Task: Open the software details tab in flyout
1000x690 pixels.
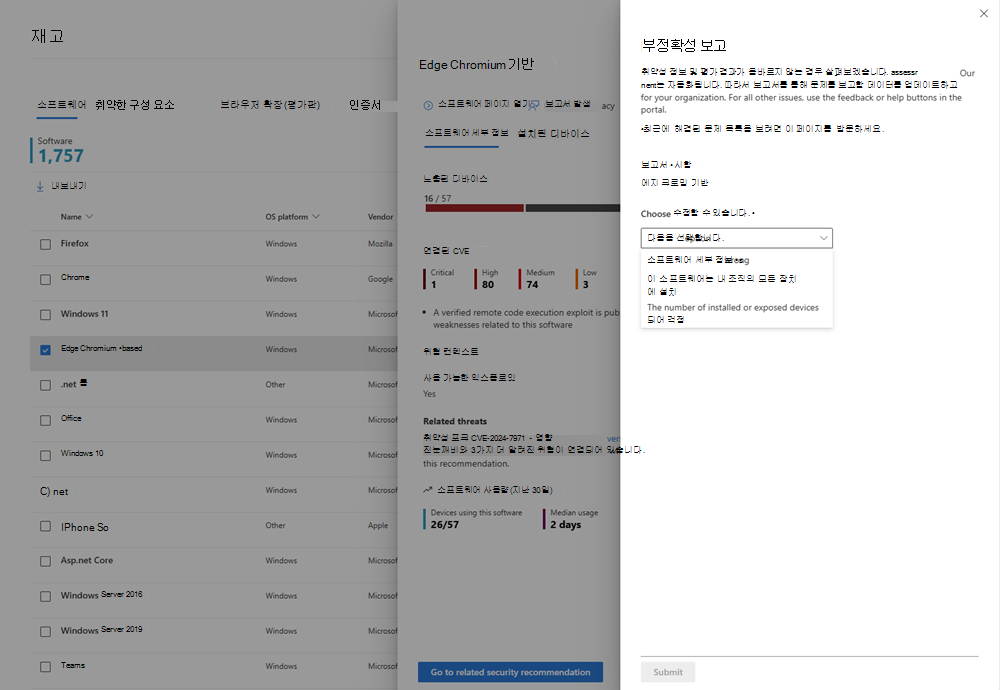Action: coord(467,133)
